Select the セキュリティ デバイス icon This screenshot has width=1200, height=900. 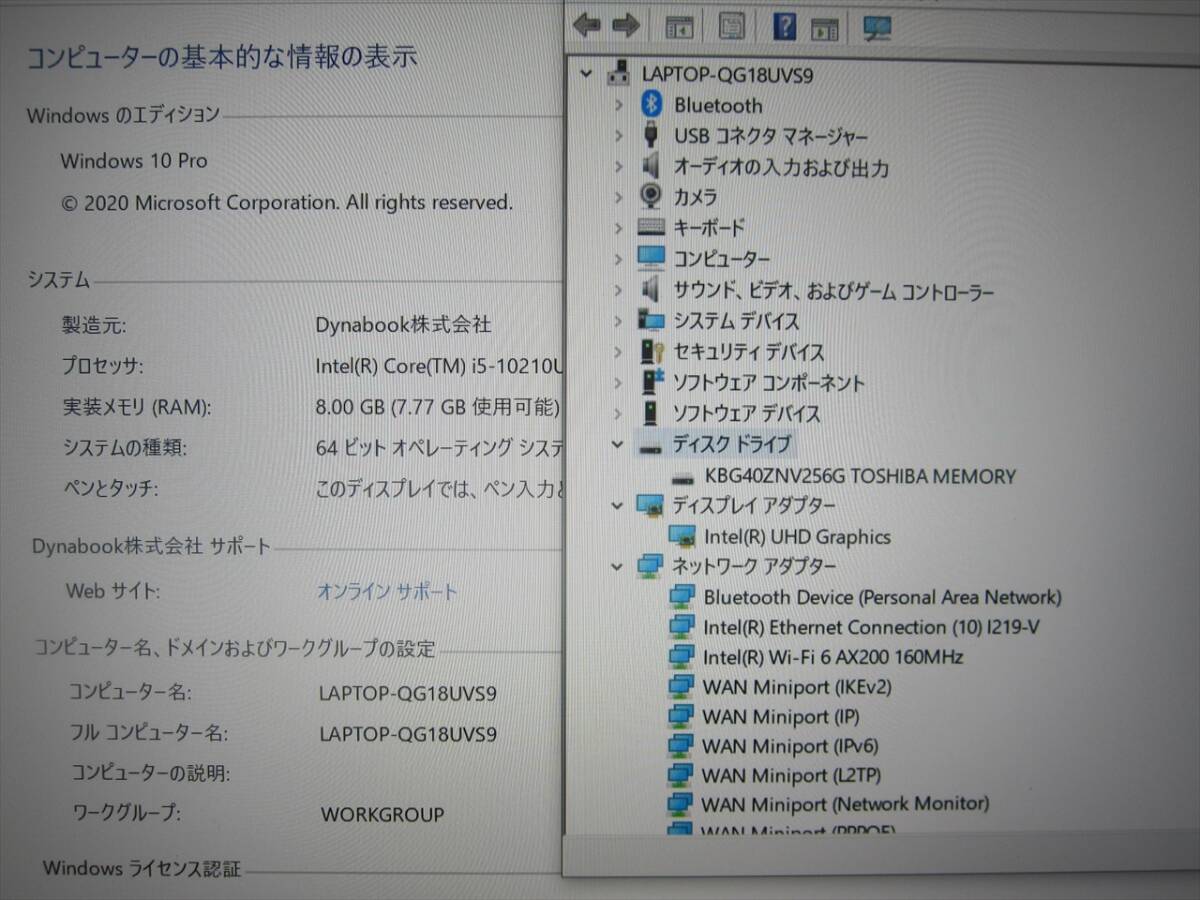point(651,352)
